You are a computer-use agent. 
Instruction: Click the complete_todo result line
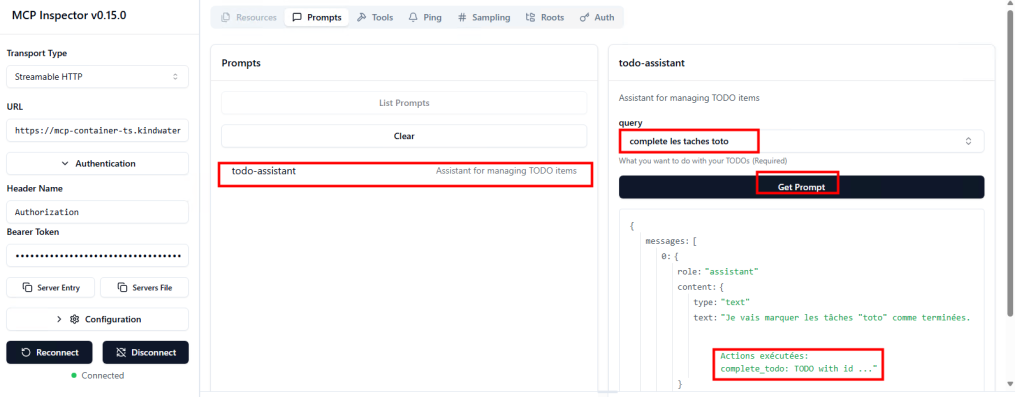pyautogui.click(x=800, y=369)
